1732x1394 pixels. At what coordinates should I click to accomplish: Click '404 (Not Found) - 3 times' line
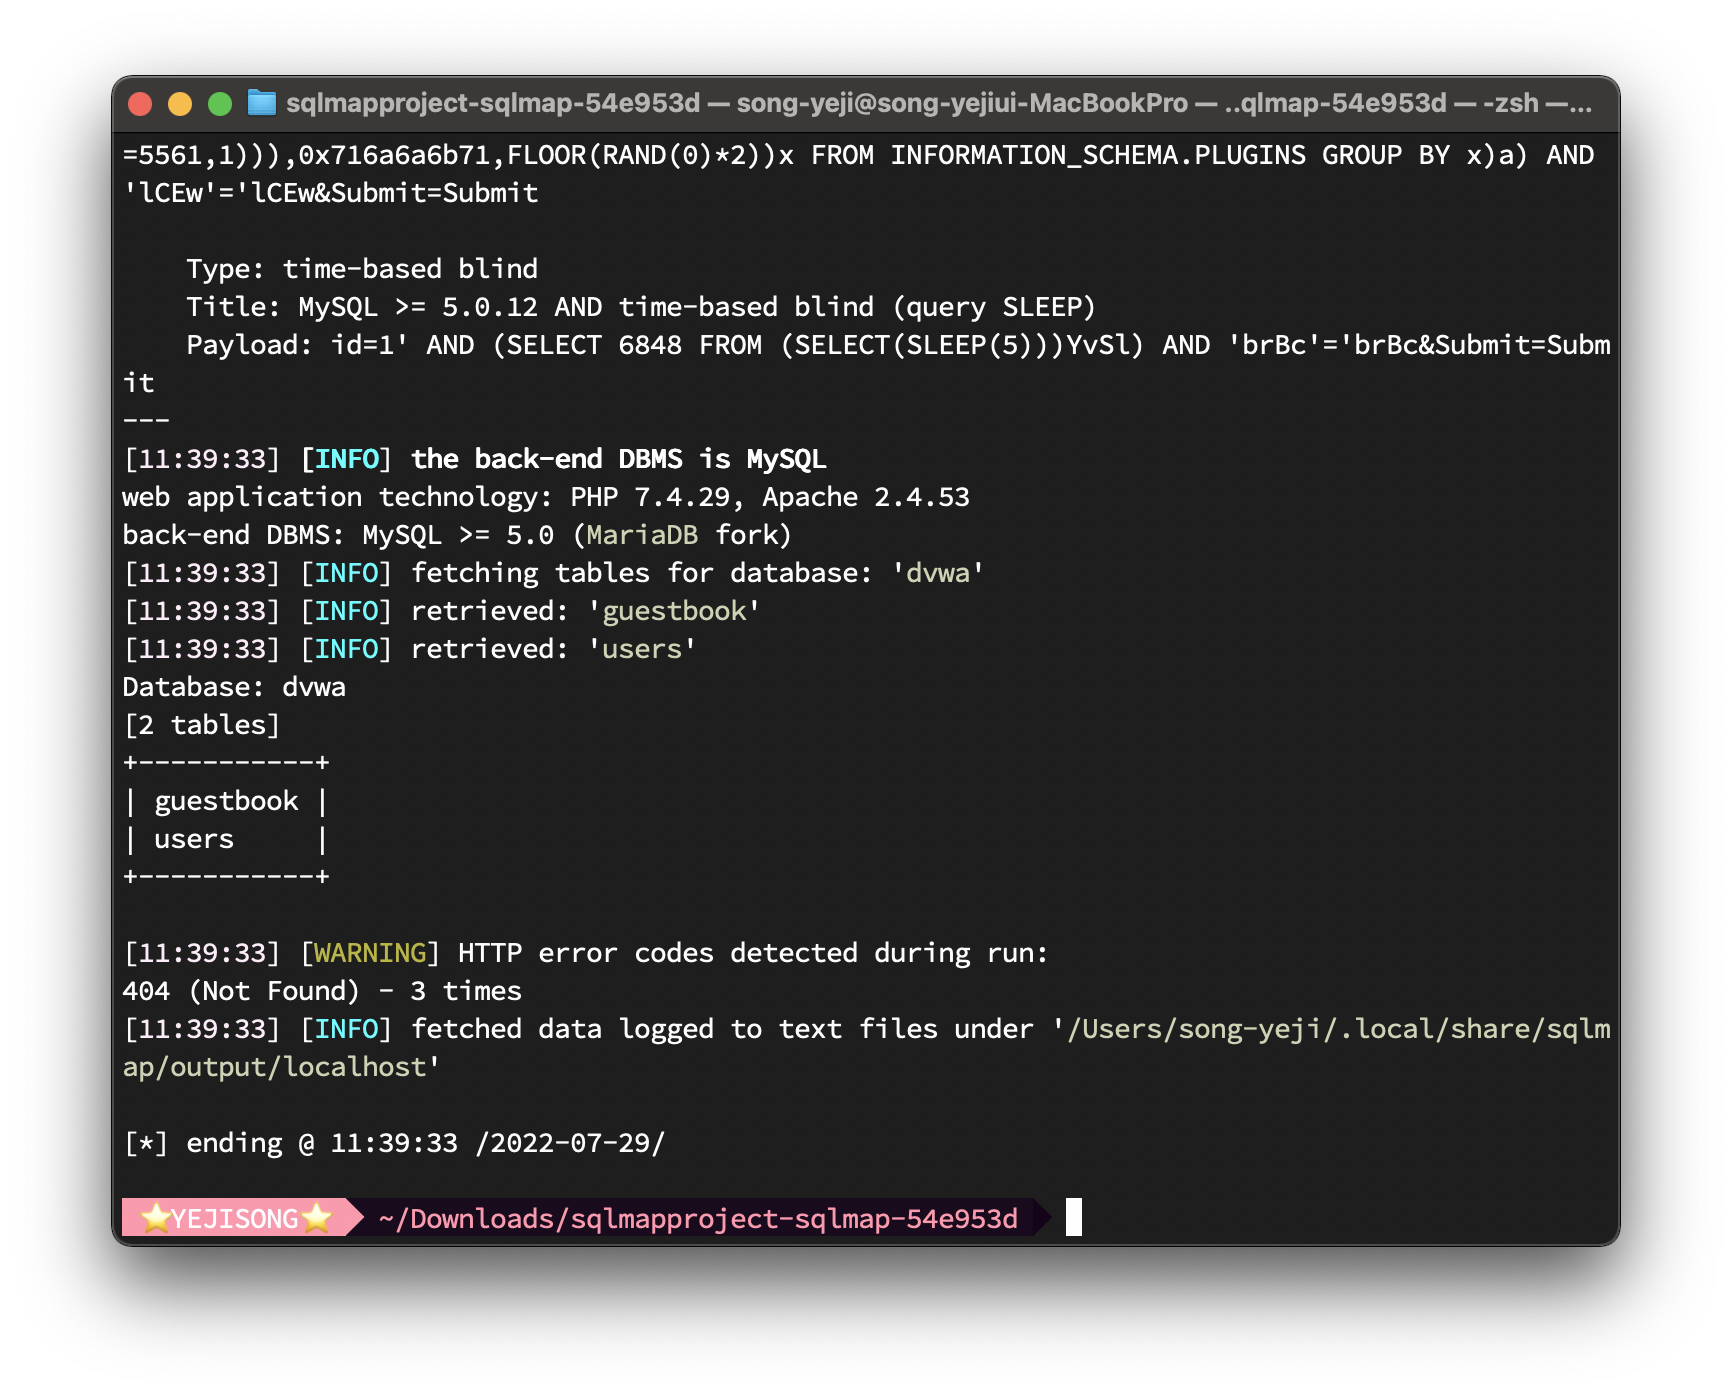click(322, 991)
